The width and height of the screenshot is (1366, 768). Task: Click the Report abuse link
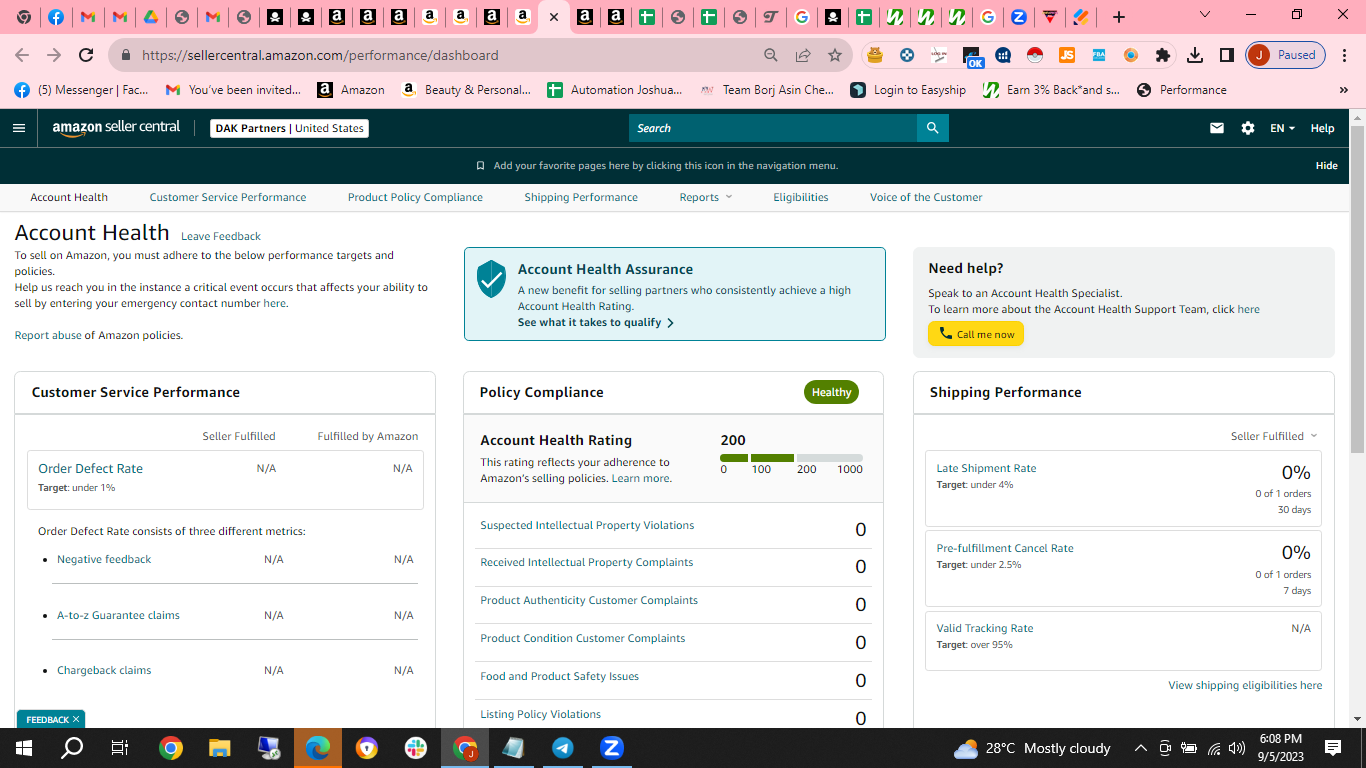coord(48,335)
